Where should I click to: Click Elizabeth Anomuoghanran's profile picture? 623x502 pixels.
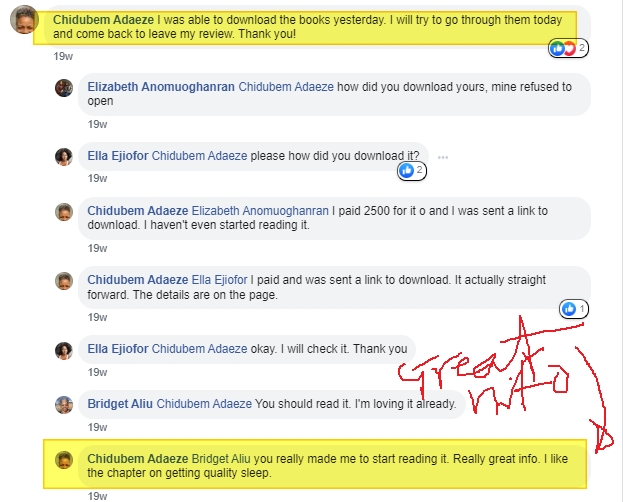(64, 88)
